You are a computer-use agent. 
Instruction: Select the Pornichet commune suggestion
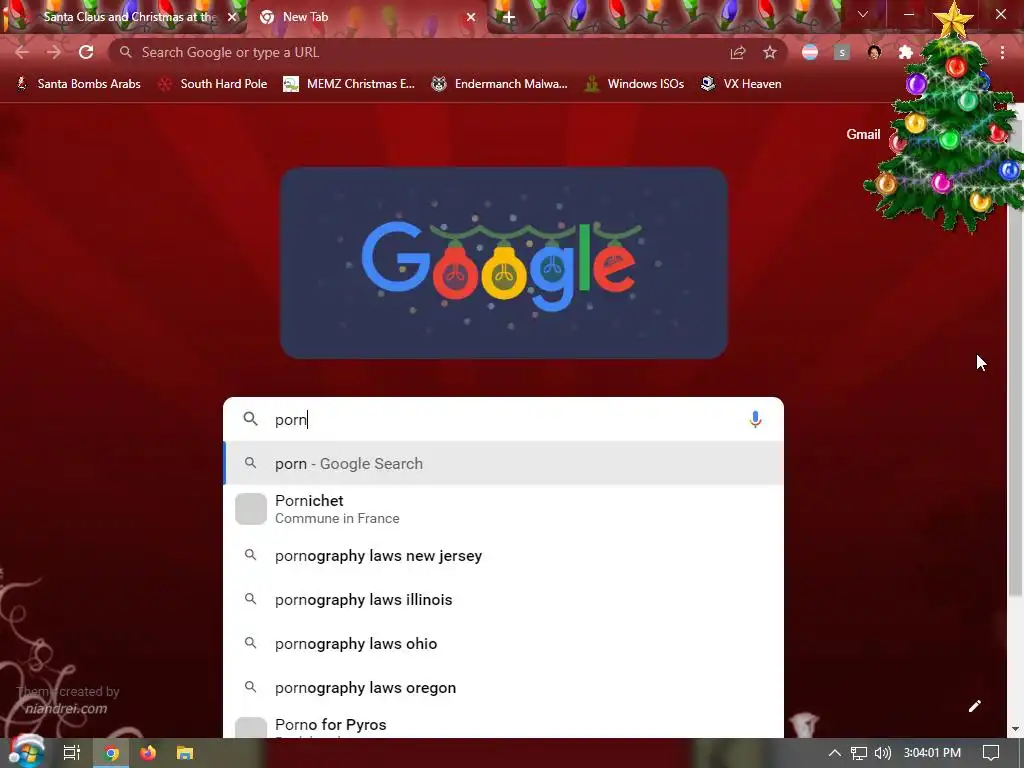tap(504, 509)
